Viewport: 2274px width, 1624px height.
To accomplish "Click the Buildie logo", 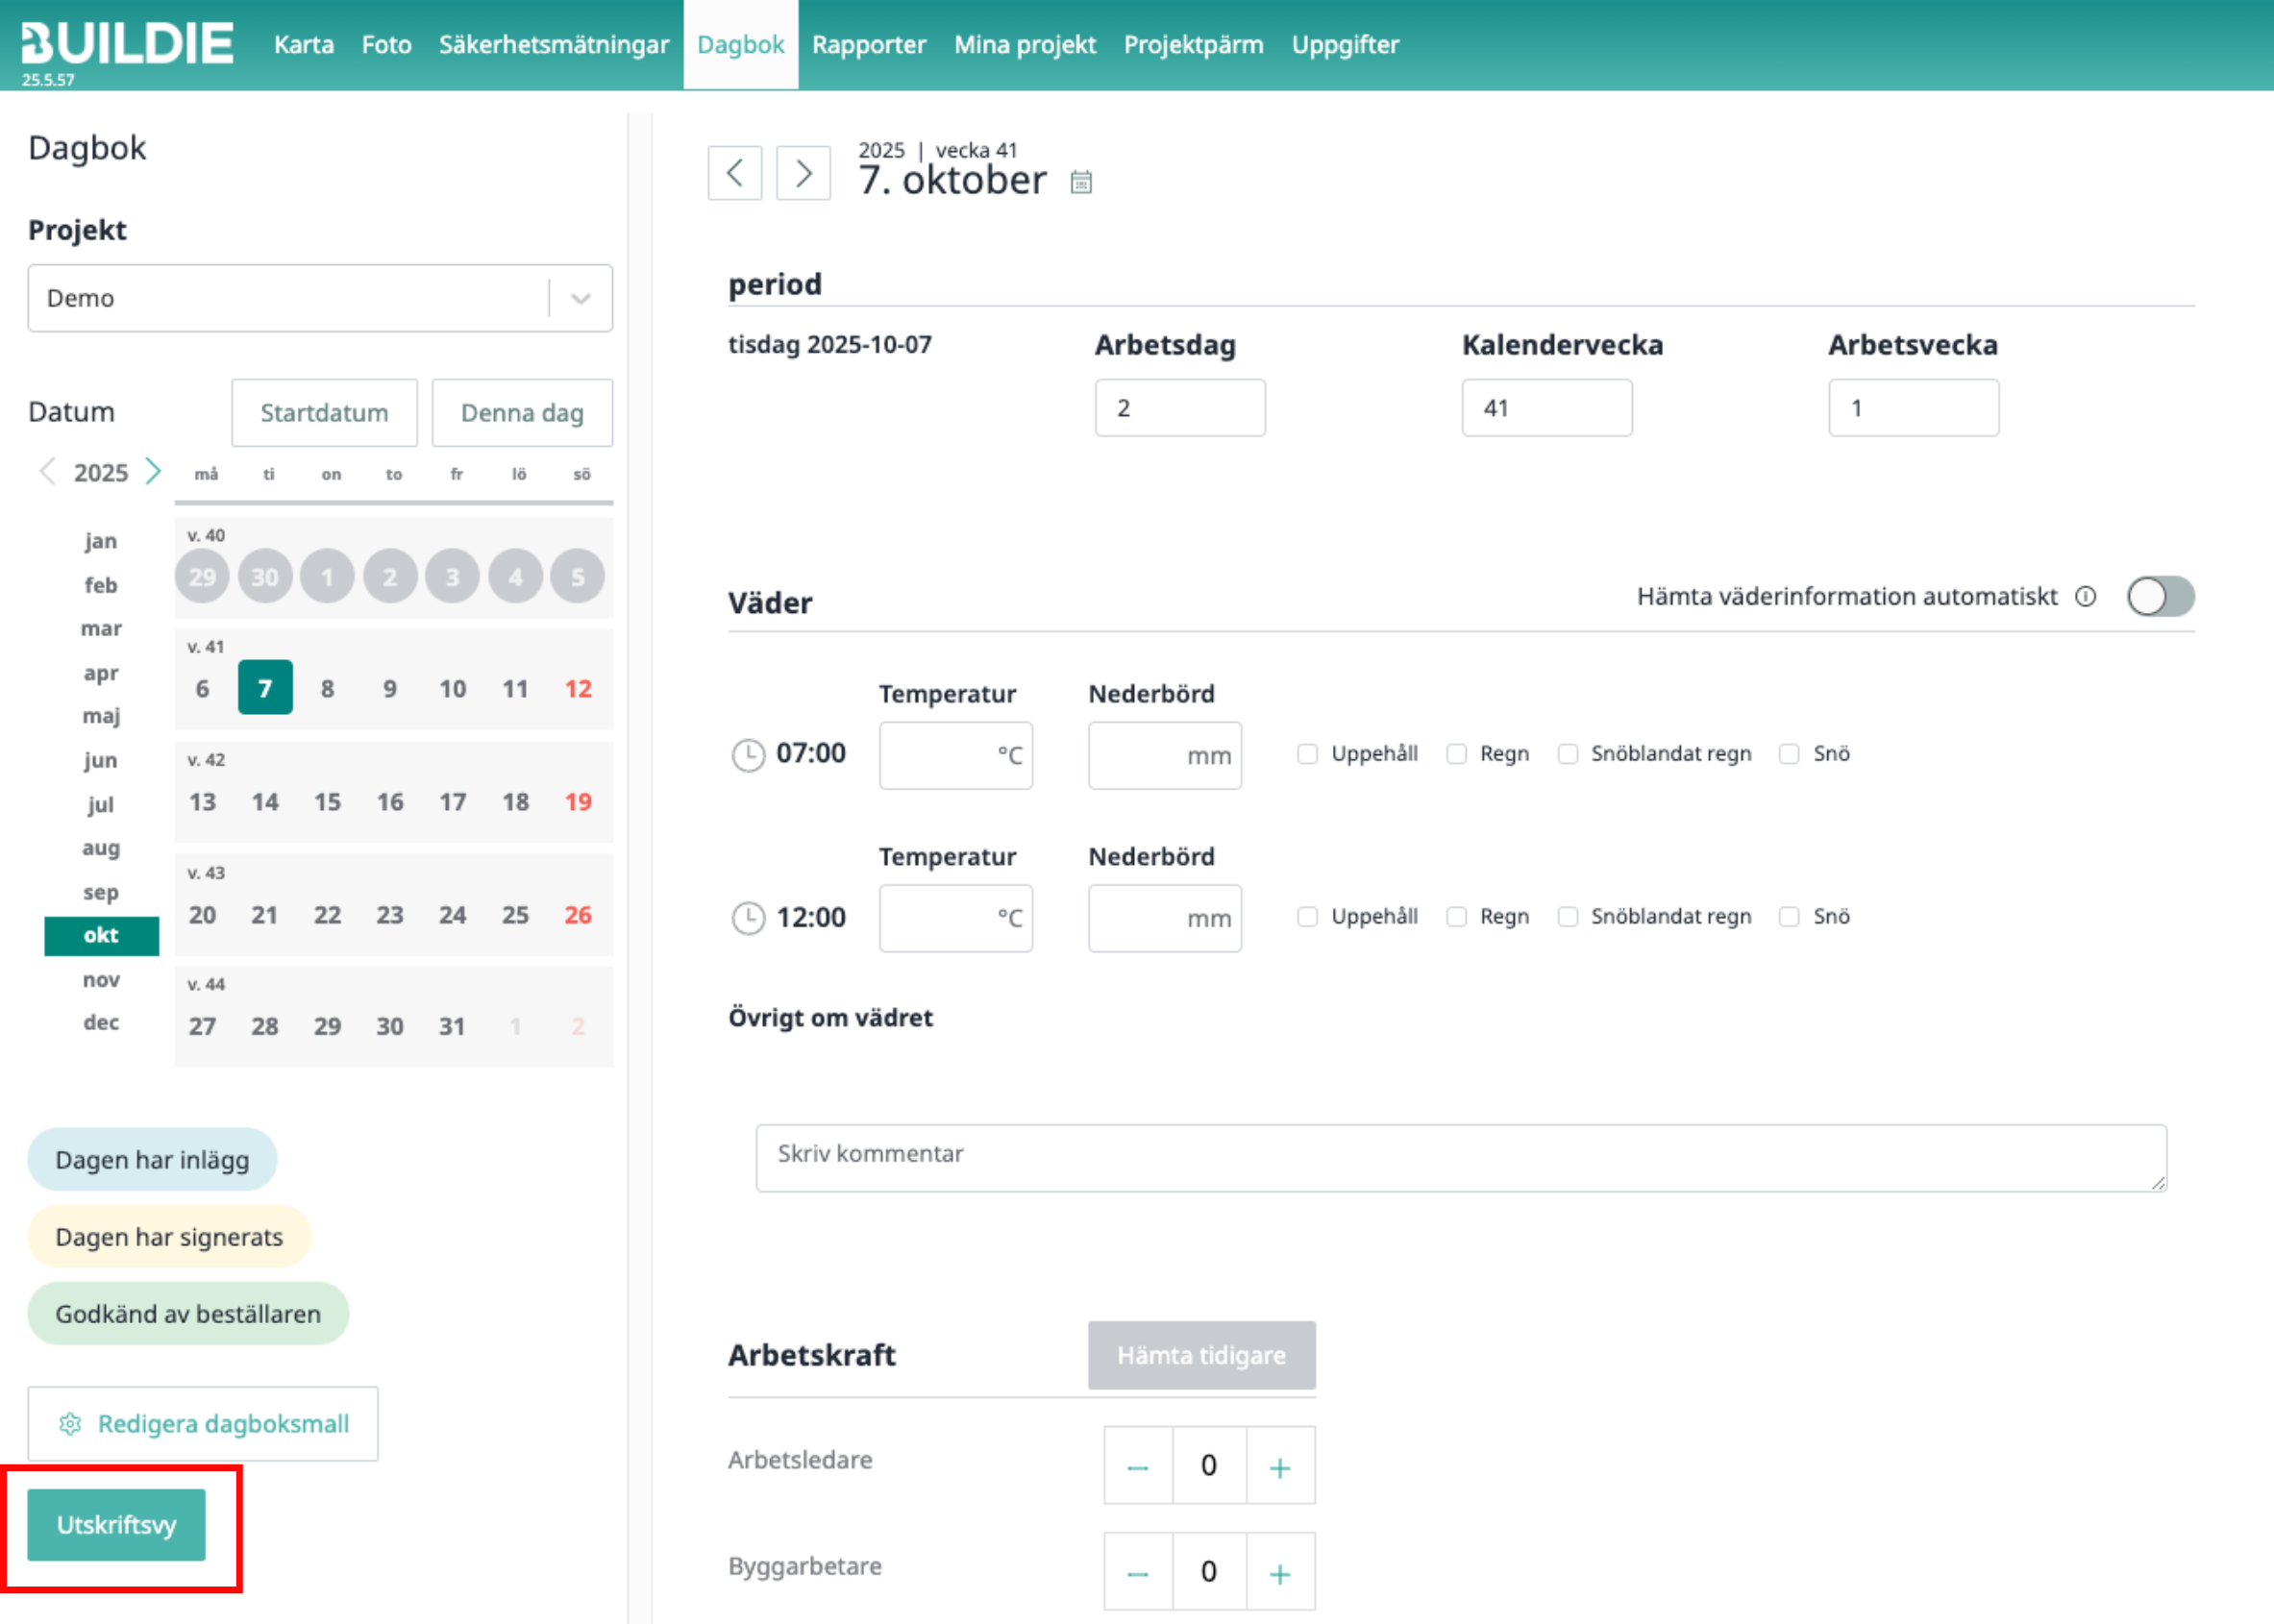I will [127, 44].
